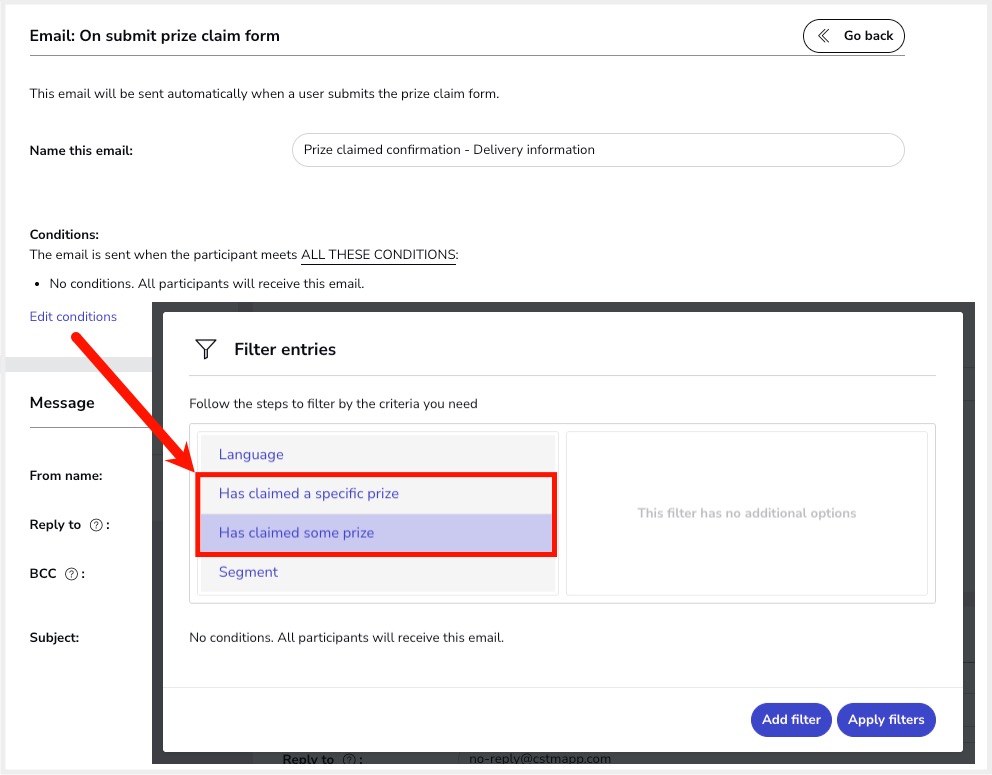Toggle the ALL THESE CONDITIONS rule
The width and height of the screenshot is (992, 775).
379,255
